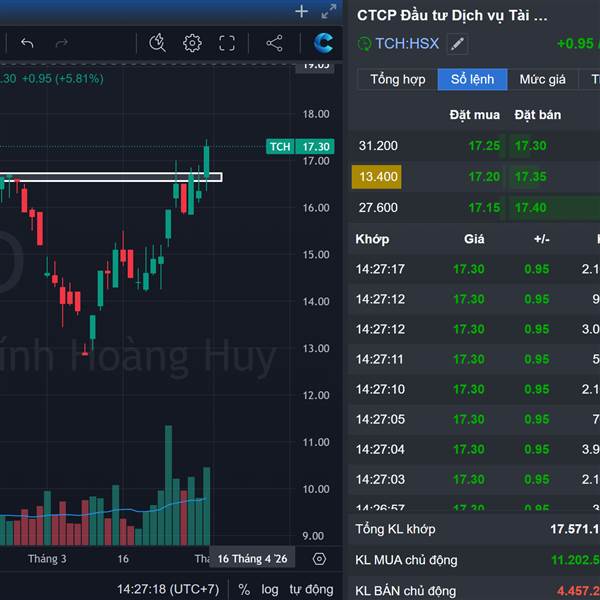Toggle auto scale "tự động"
The image size is (600, 600).
tap(311, 590)
